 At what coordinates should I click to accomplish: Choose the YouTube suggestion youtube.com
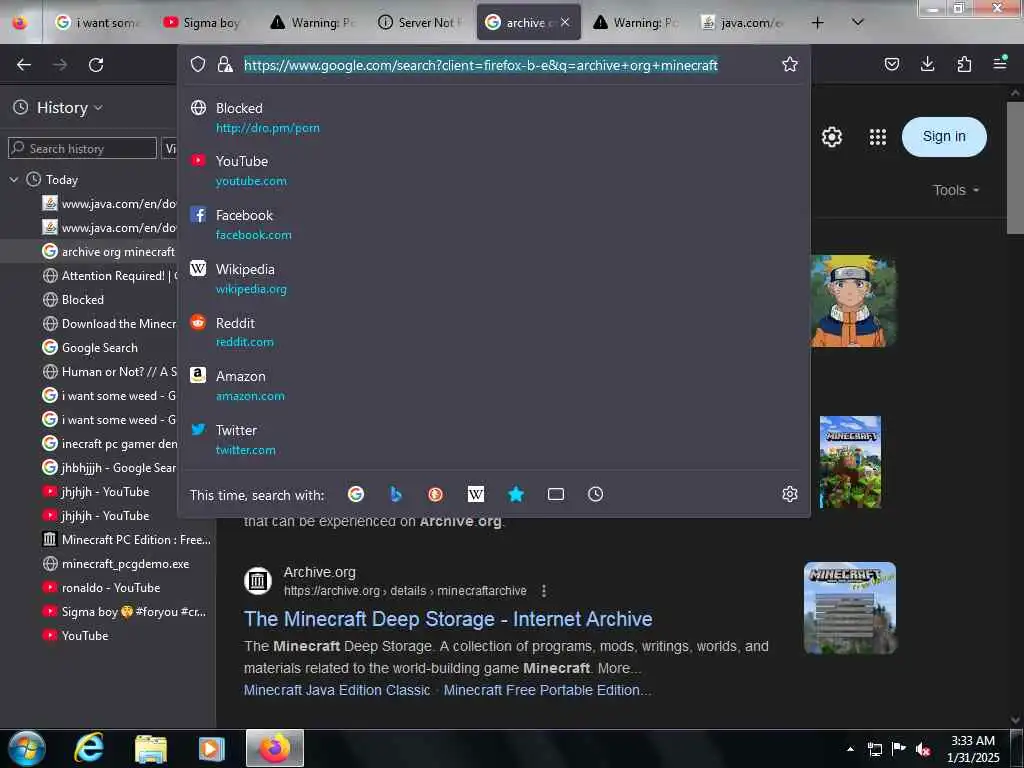click(x=494, y=170)
